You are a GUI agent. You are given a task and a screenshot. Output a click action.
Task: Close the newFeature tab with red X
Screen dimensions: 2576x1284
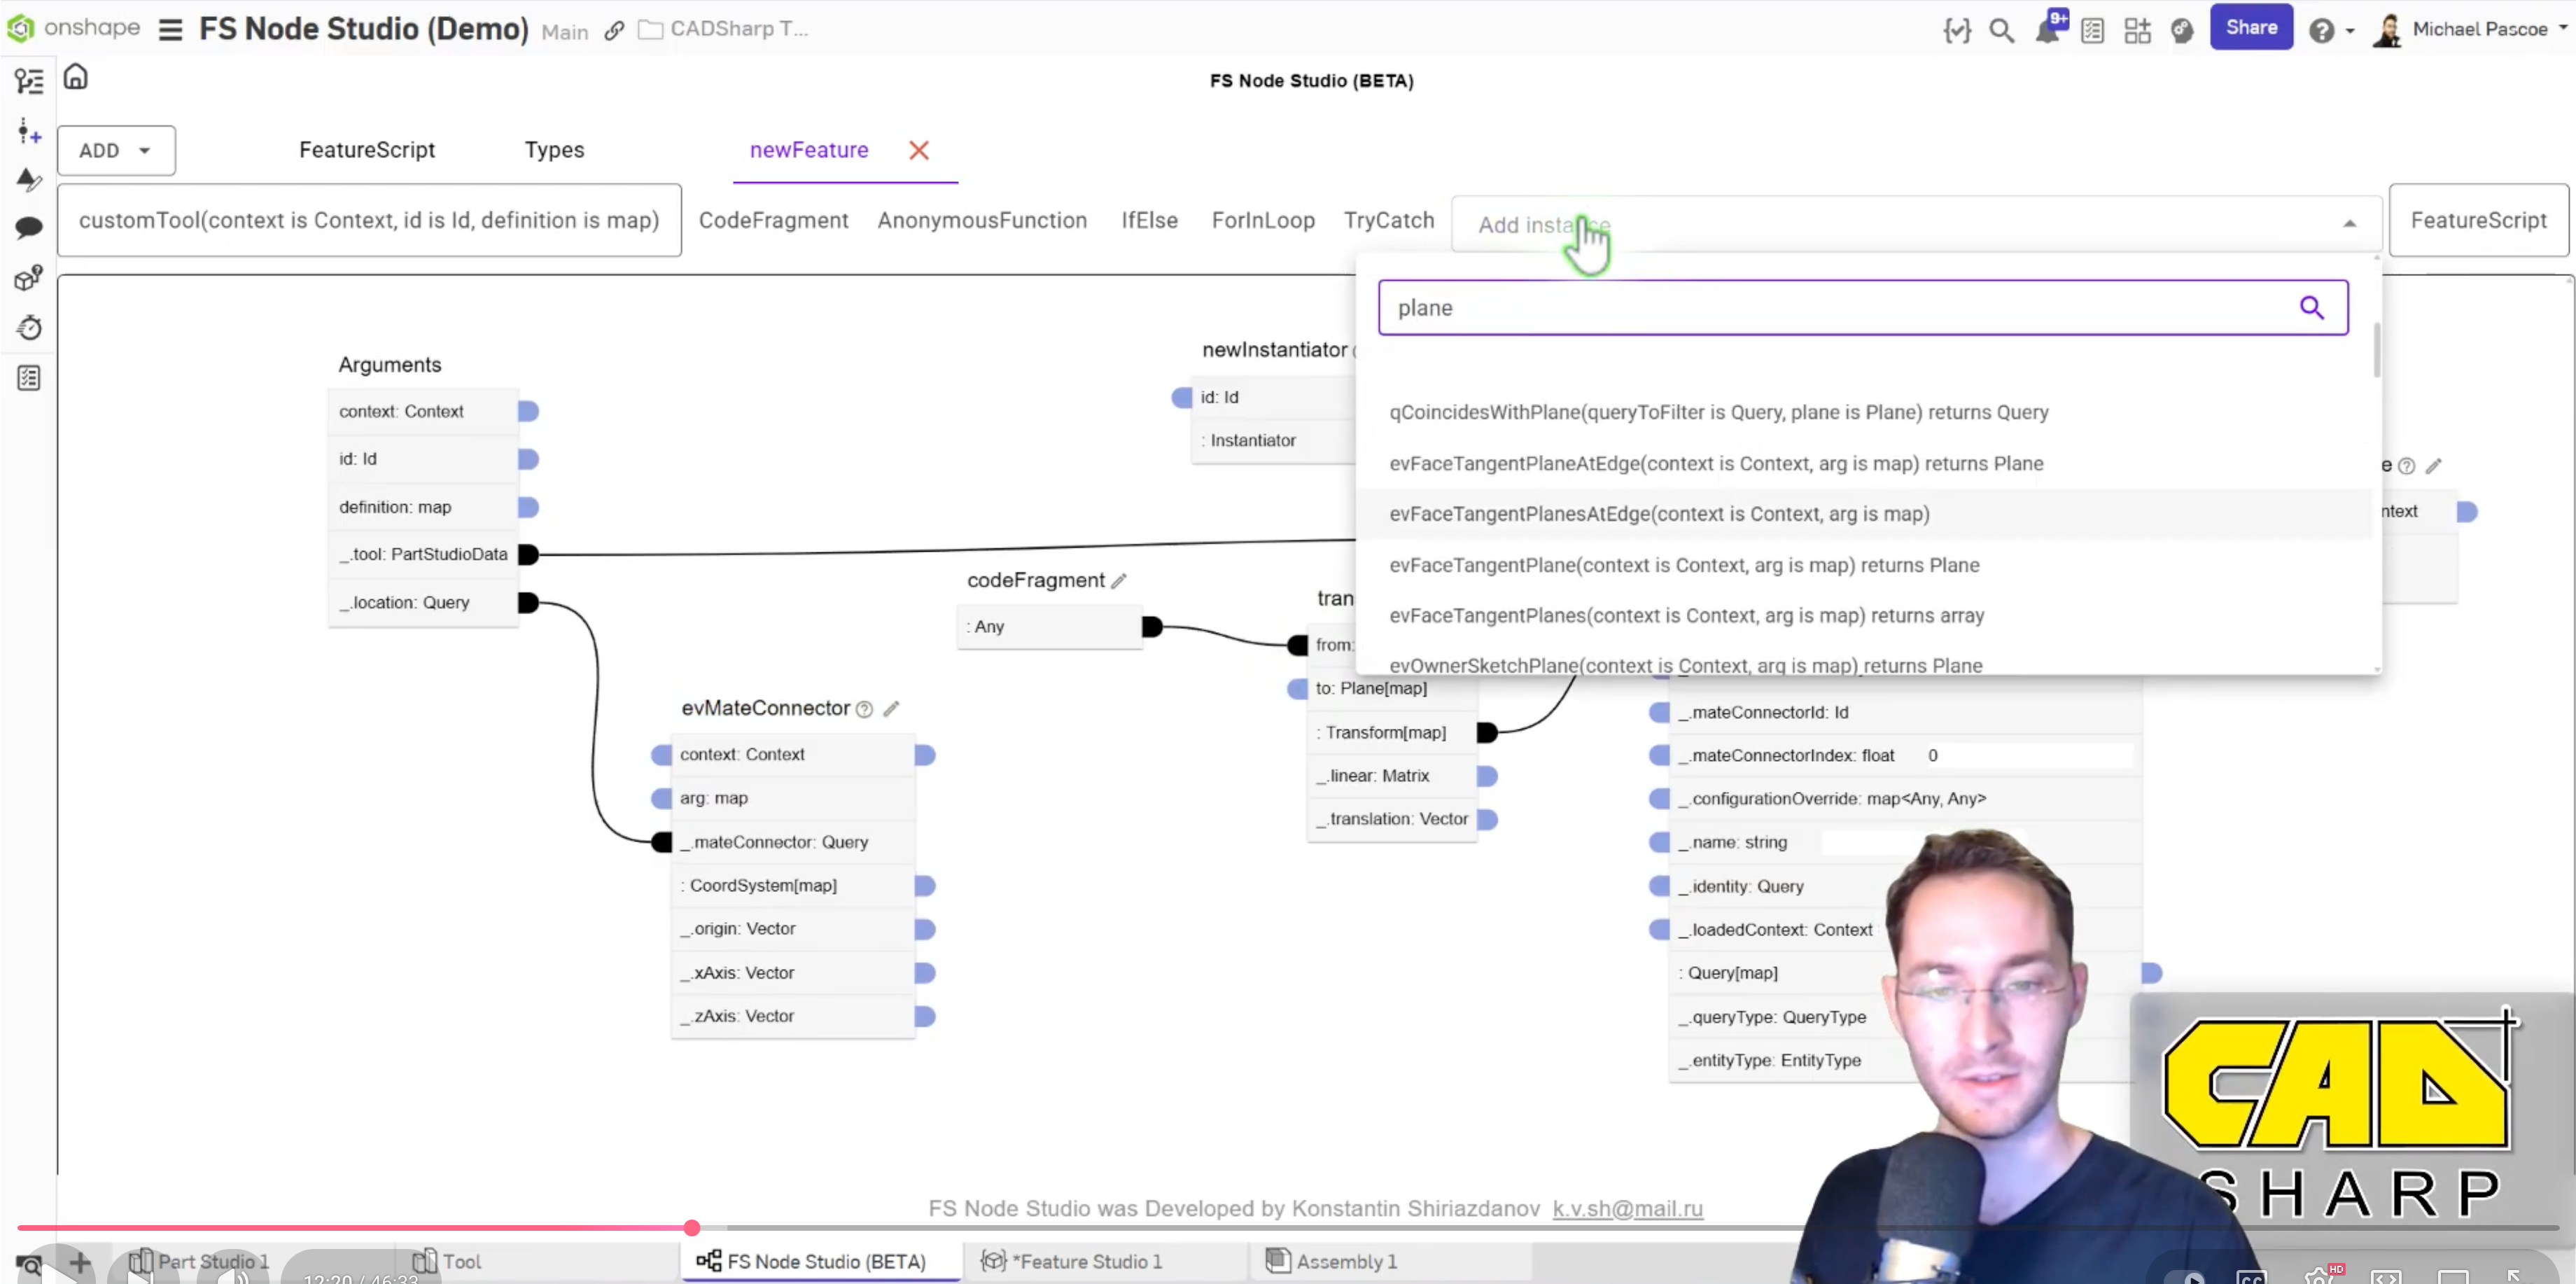(918, 150)
